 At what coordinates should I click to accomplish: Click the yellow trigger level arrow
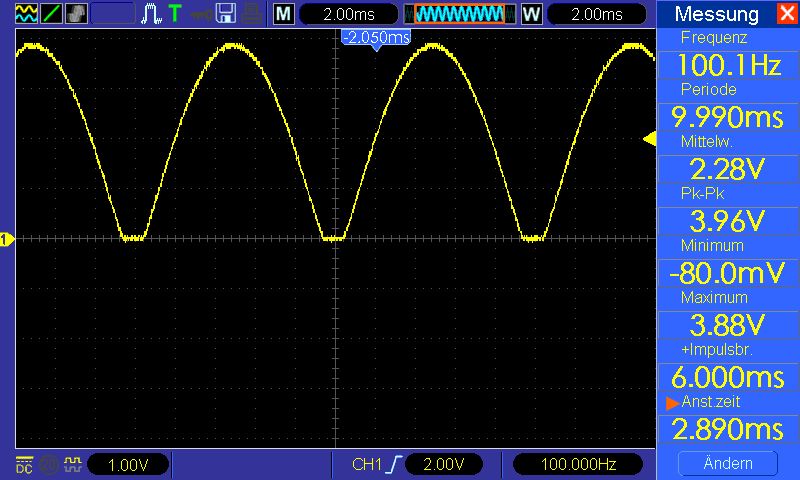649,138
